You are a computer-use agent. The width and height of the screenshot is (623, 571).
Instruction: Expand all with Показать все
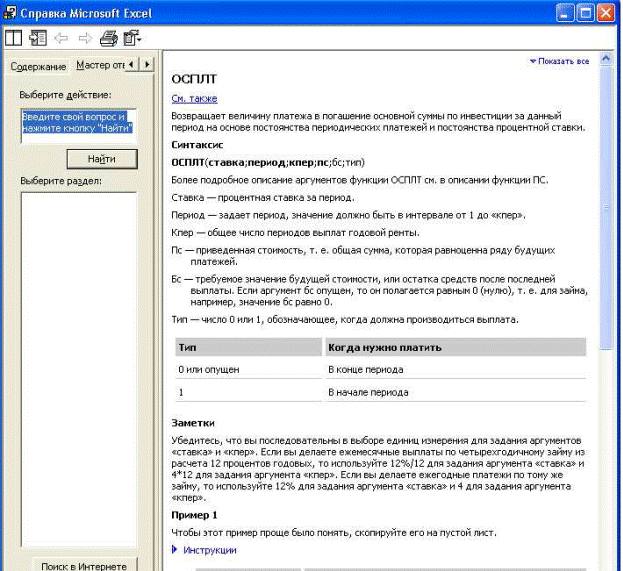pyautogui.click(x=559, y=61)
